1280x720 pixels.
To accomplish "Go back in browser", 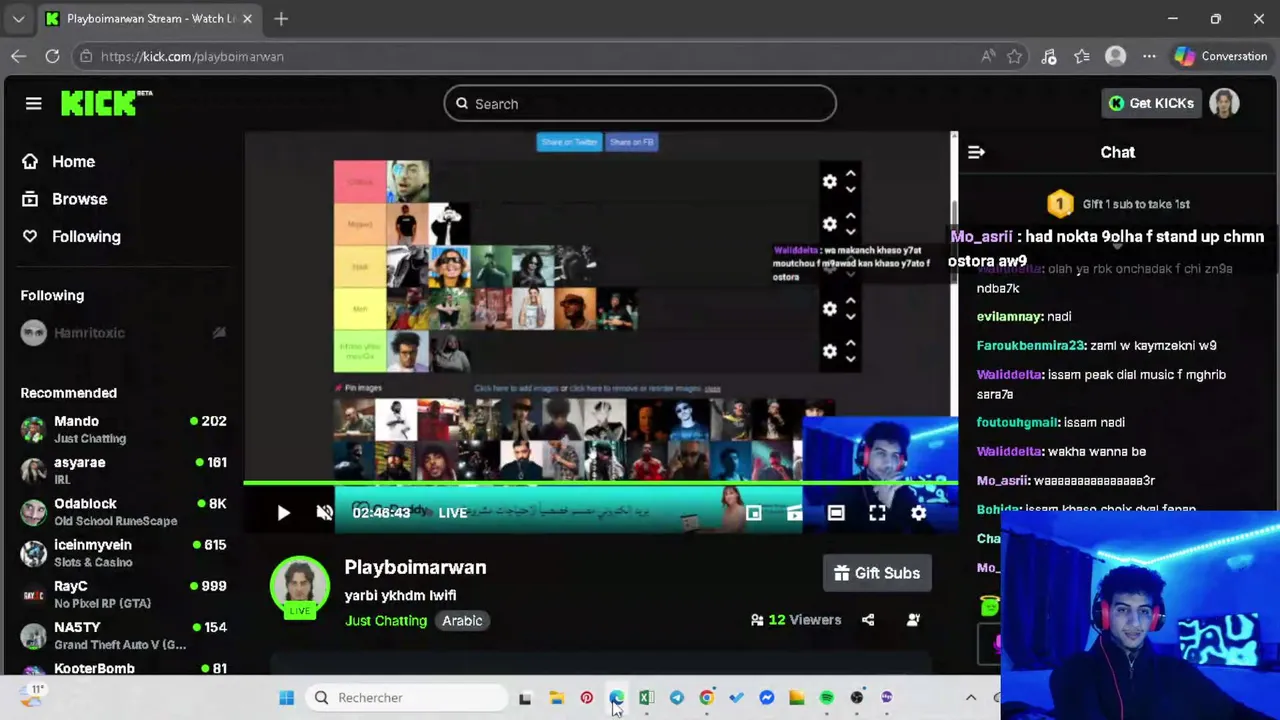I will click(x=18, y=57).
